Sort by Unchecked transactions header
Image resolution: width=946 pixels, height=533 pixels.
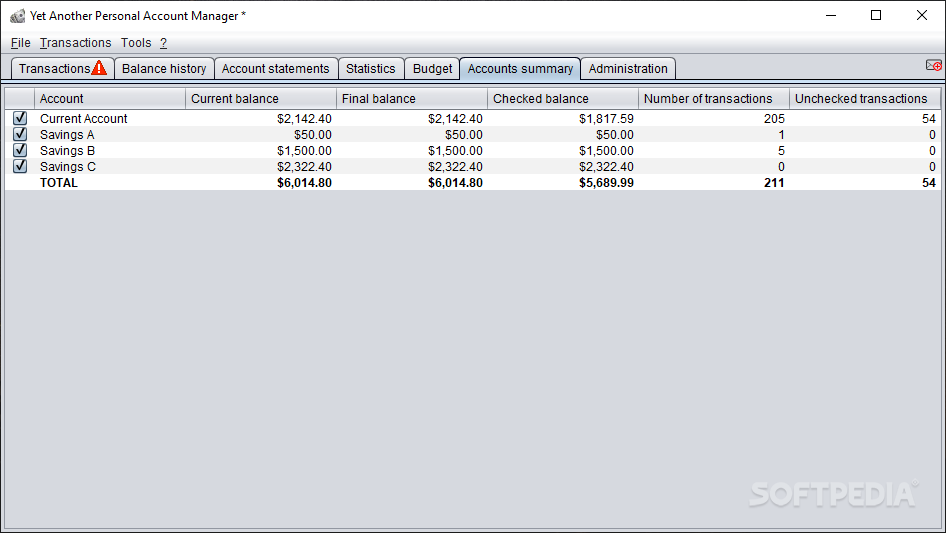(865, 98)
